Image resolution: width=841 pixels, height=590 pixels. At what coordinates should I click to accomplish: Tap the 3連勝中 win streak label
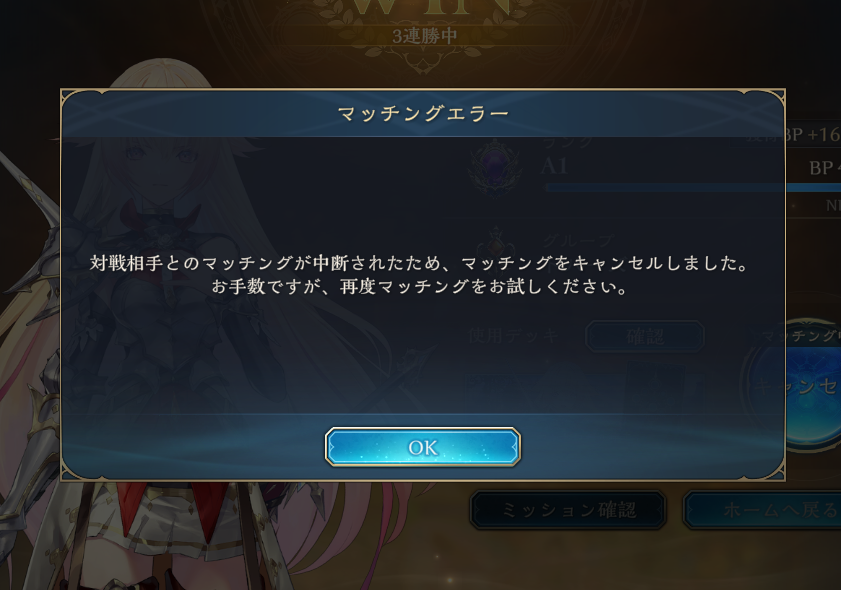click(425, 36)
